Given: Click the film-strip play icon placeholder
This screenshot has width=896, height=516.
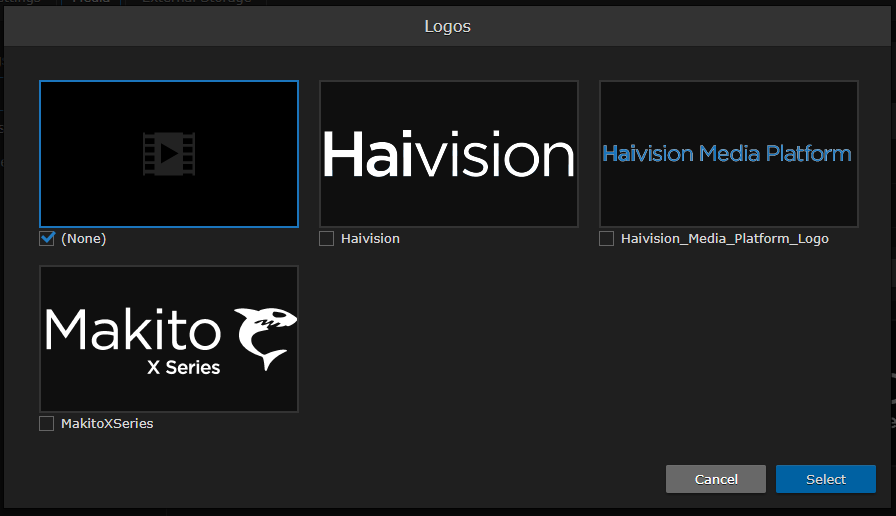Looking at the screenshot, I should pyautogui.click(x=168, y=154).
